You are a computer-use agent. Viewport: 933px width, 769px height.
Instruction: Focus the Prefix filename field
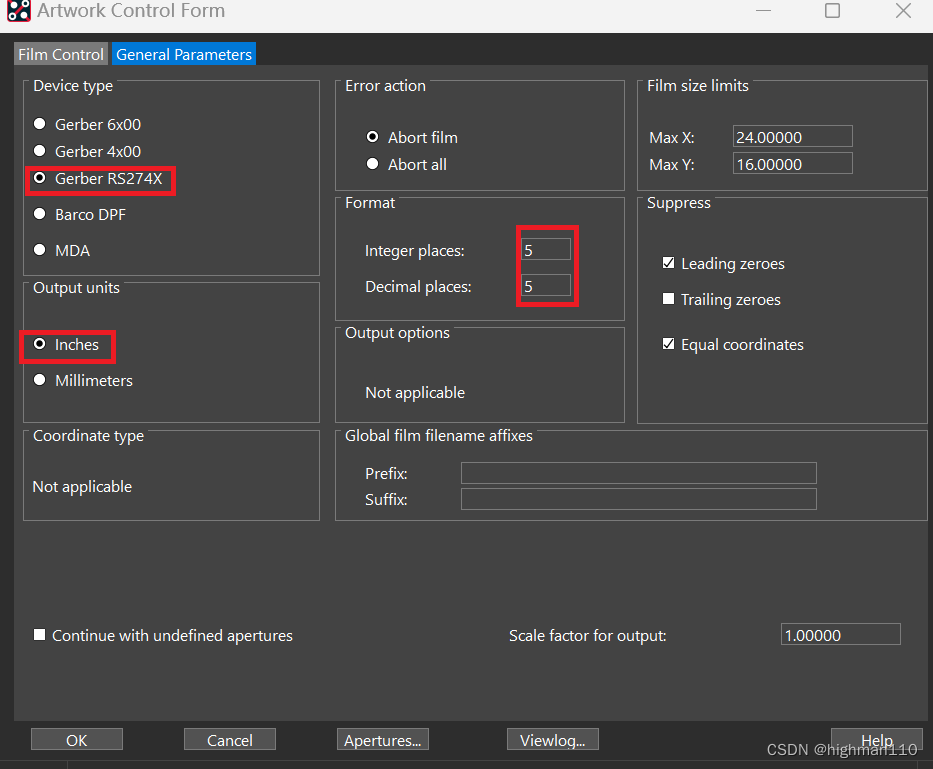click(x=638, y=473)
